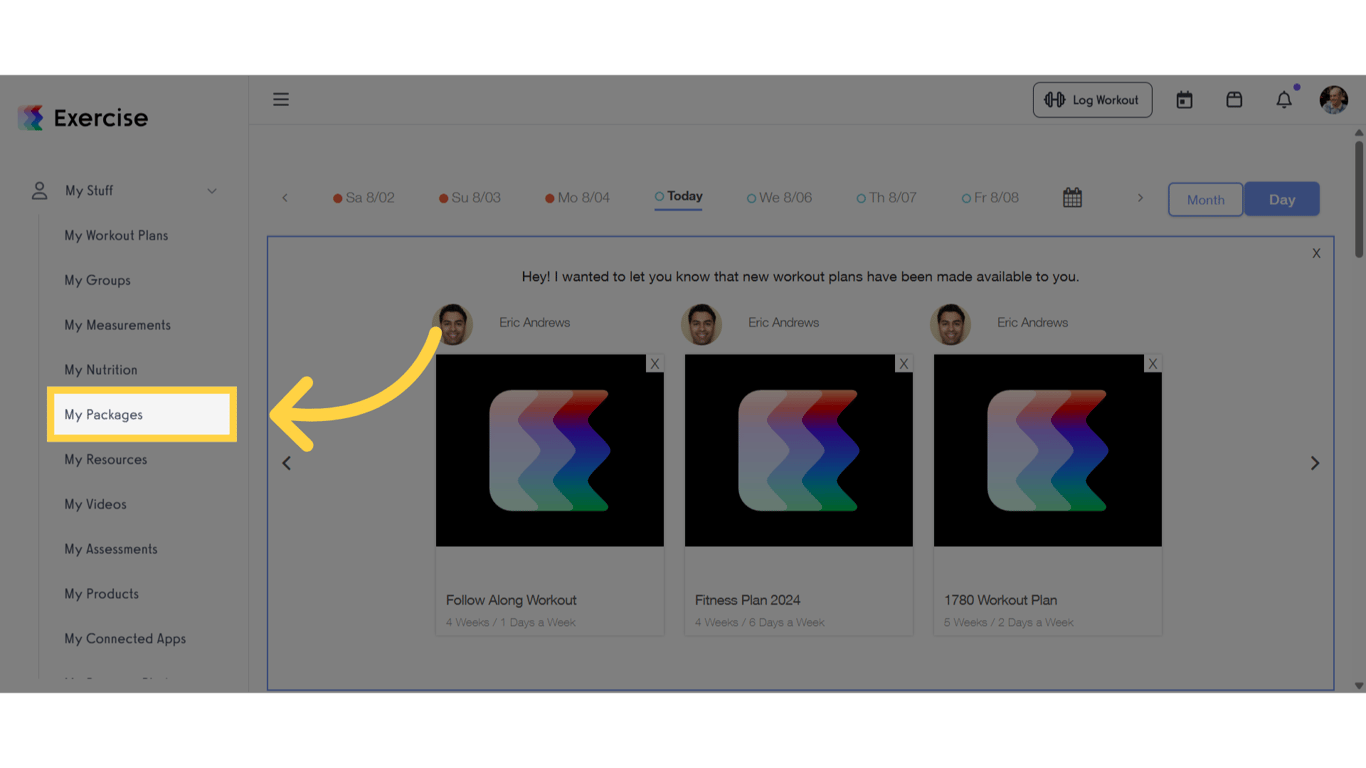
Task: Click the new workout plans announcement message
Action: (800, 277)
